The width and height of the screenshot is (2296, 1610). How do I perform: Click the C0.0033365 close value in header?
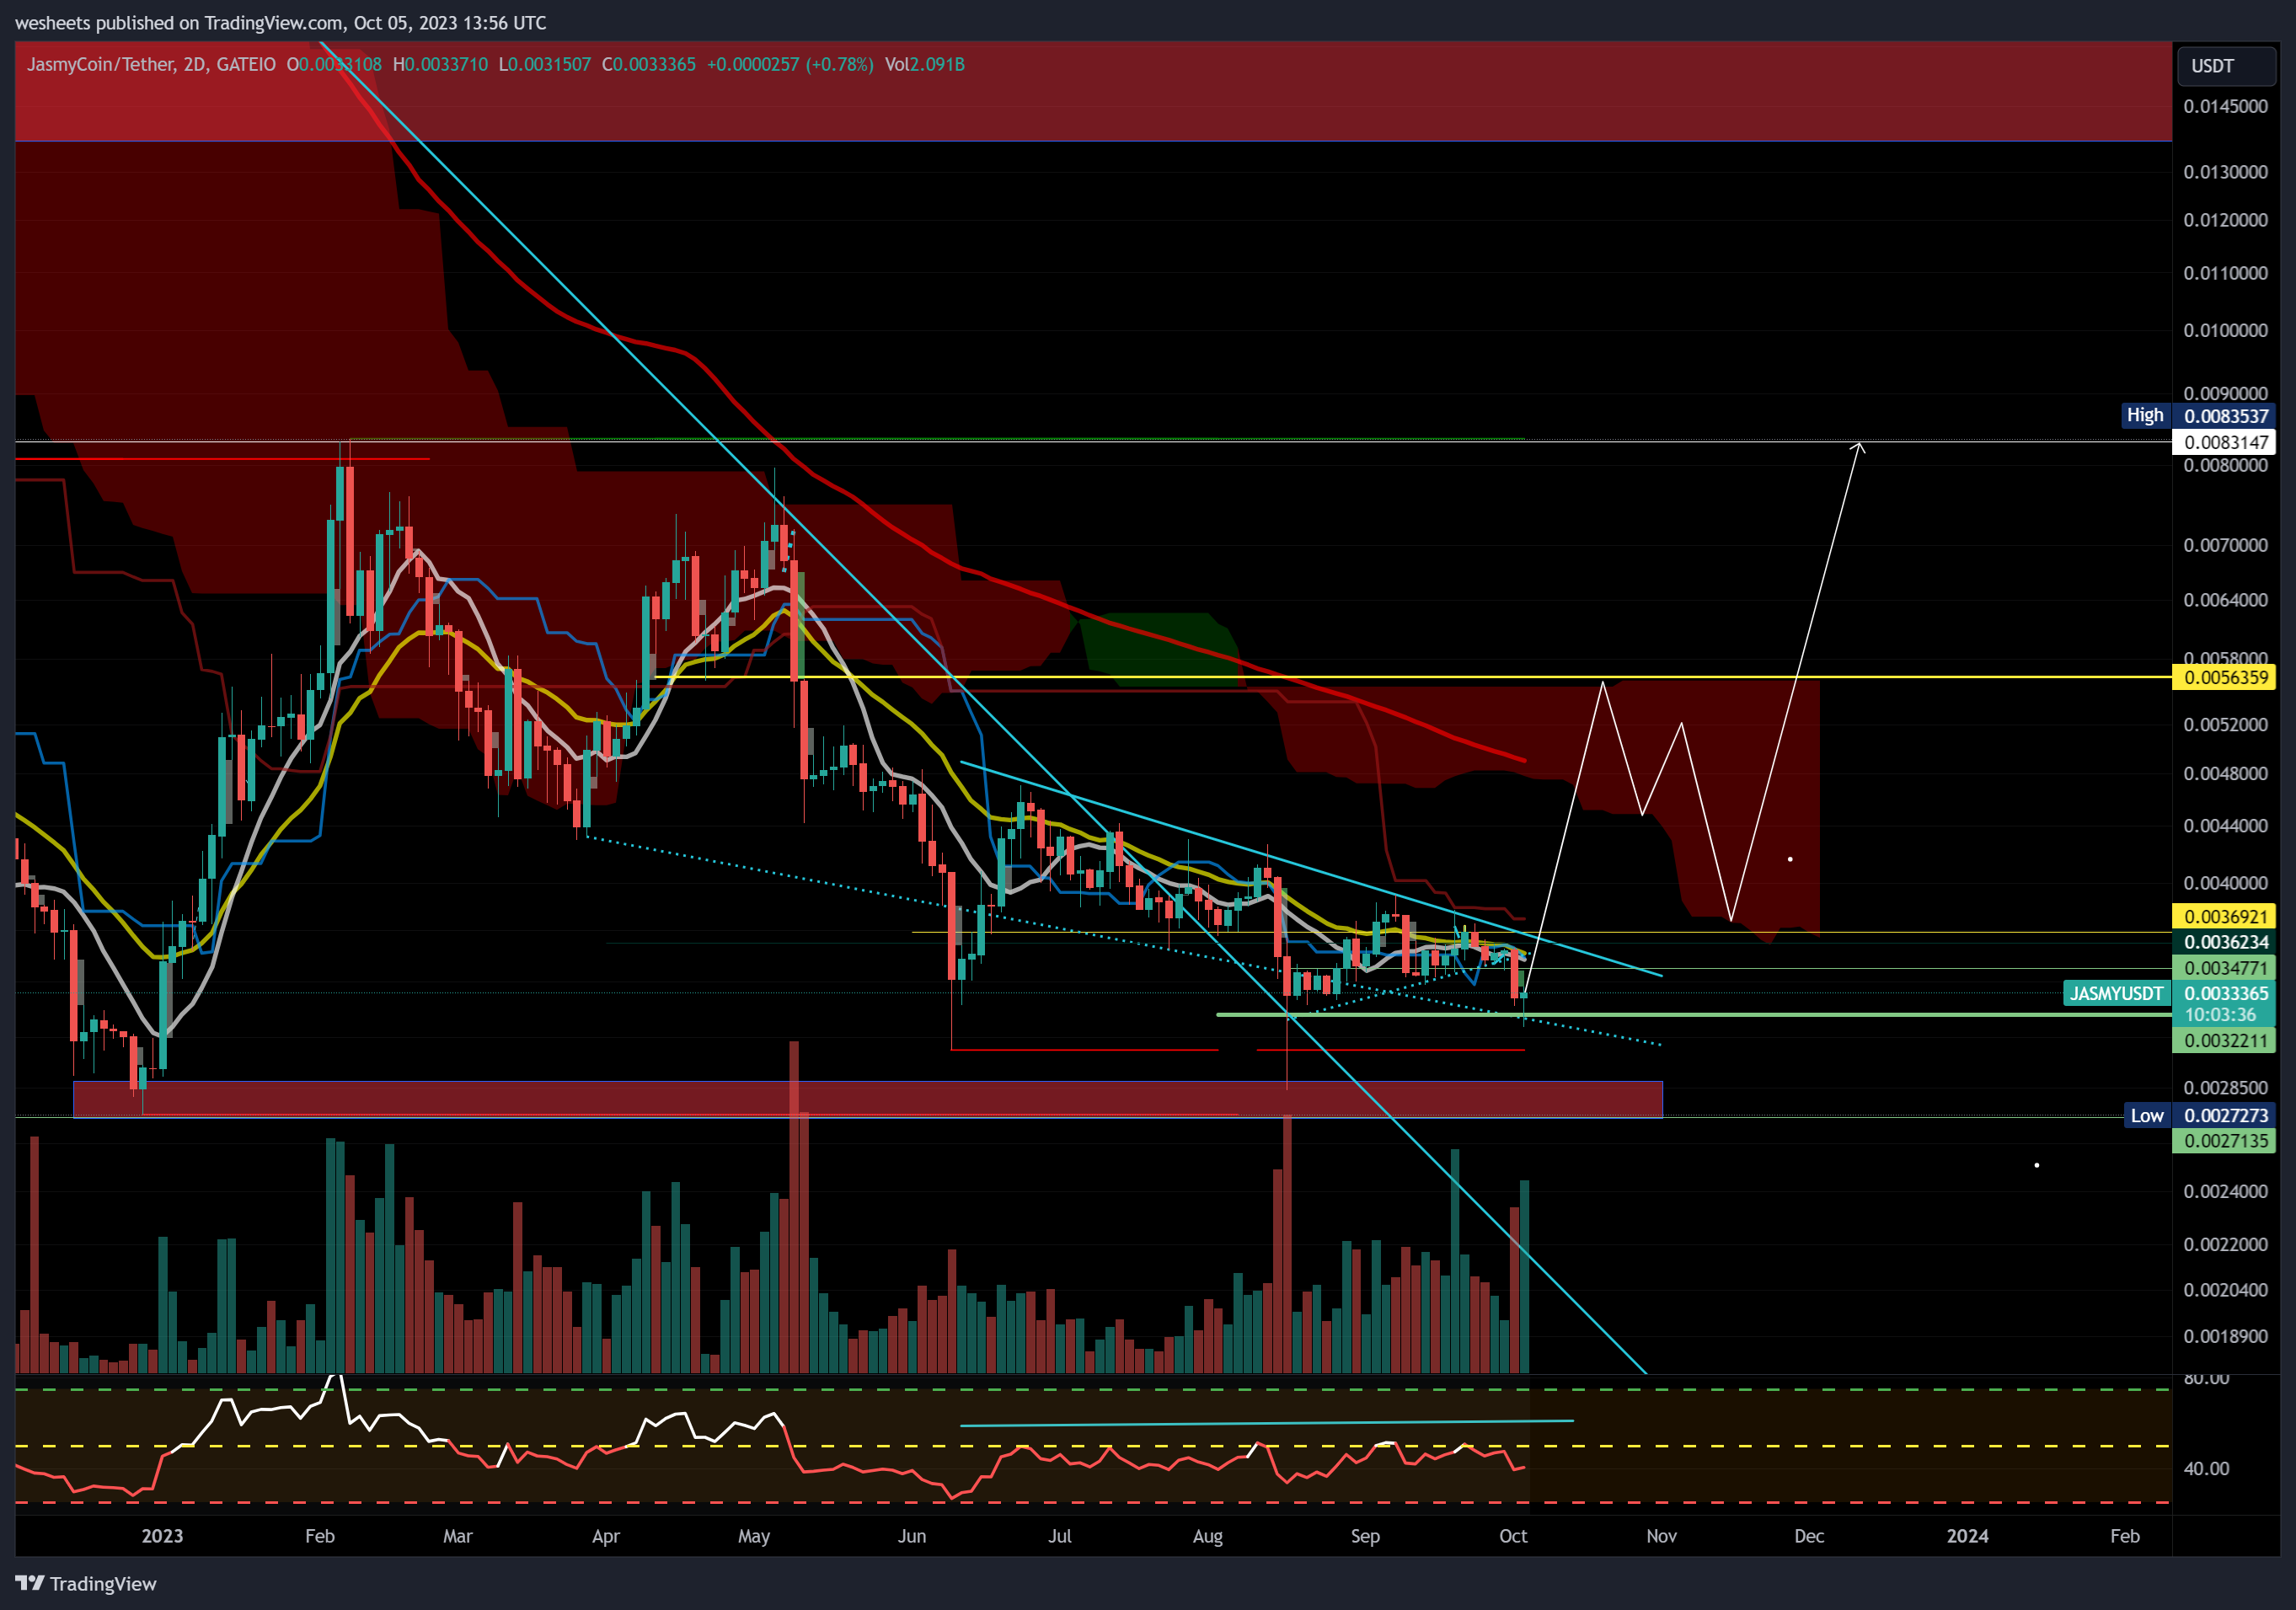click(x=648, y=64)
